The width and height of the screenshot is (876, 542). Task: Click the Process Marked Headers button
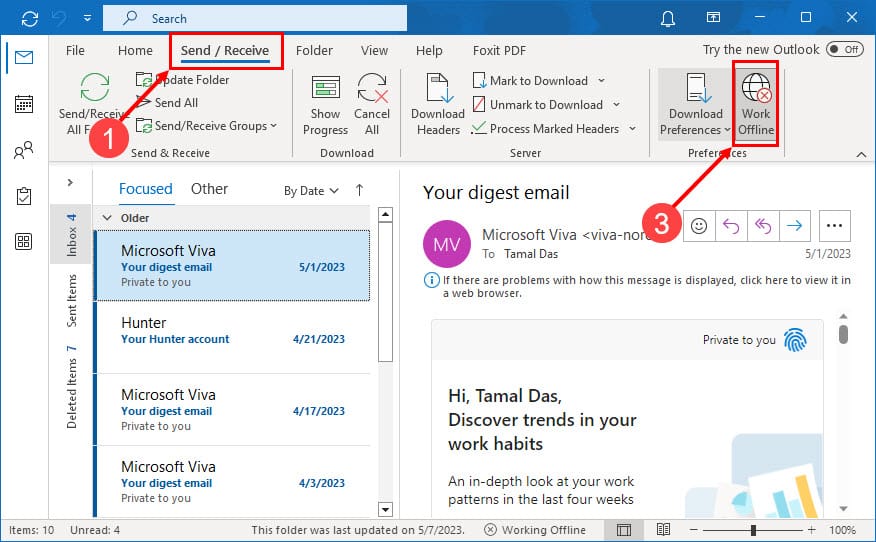tap(545, 129)
